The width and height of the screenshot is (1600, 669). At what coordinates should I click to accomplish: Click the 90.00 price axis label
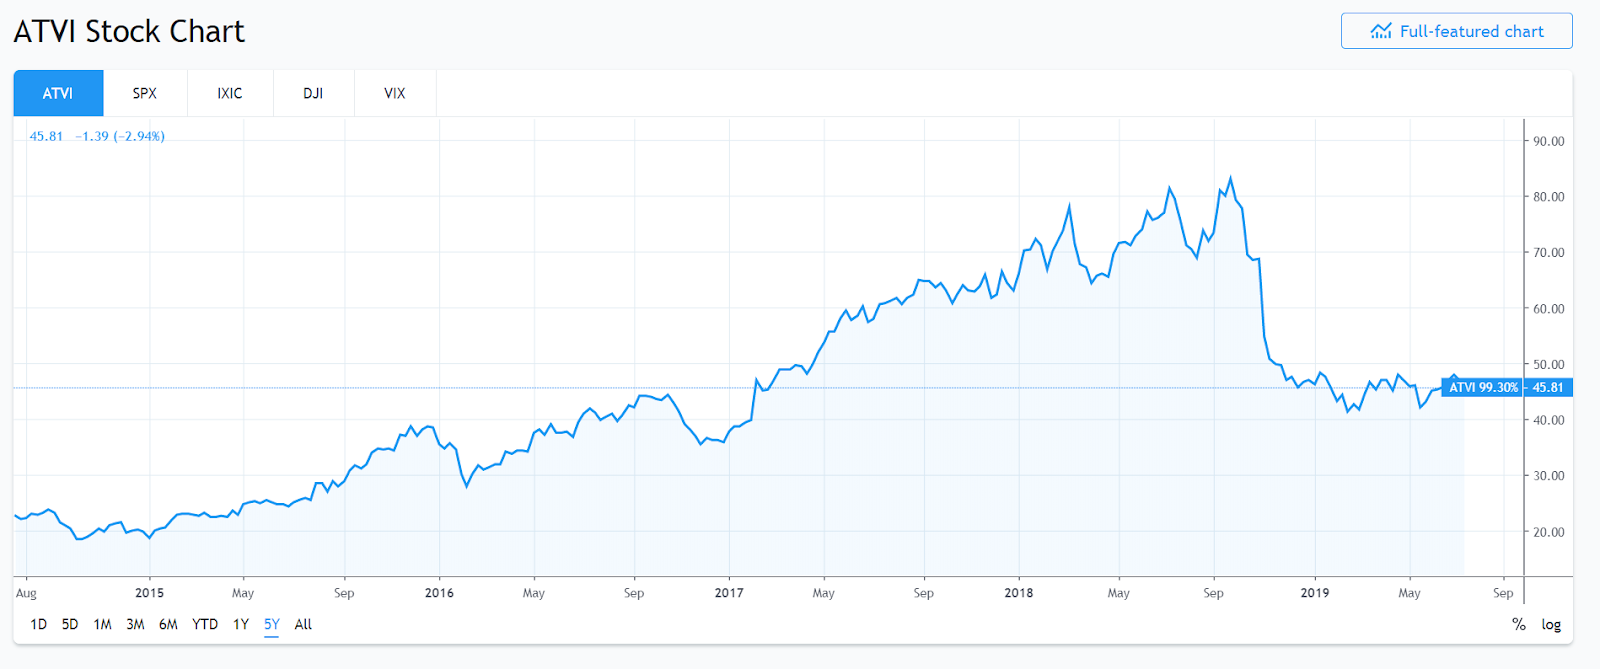(1549, 141)
